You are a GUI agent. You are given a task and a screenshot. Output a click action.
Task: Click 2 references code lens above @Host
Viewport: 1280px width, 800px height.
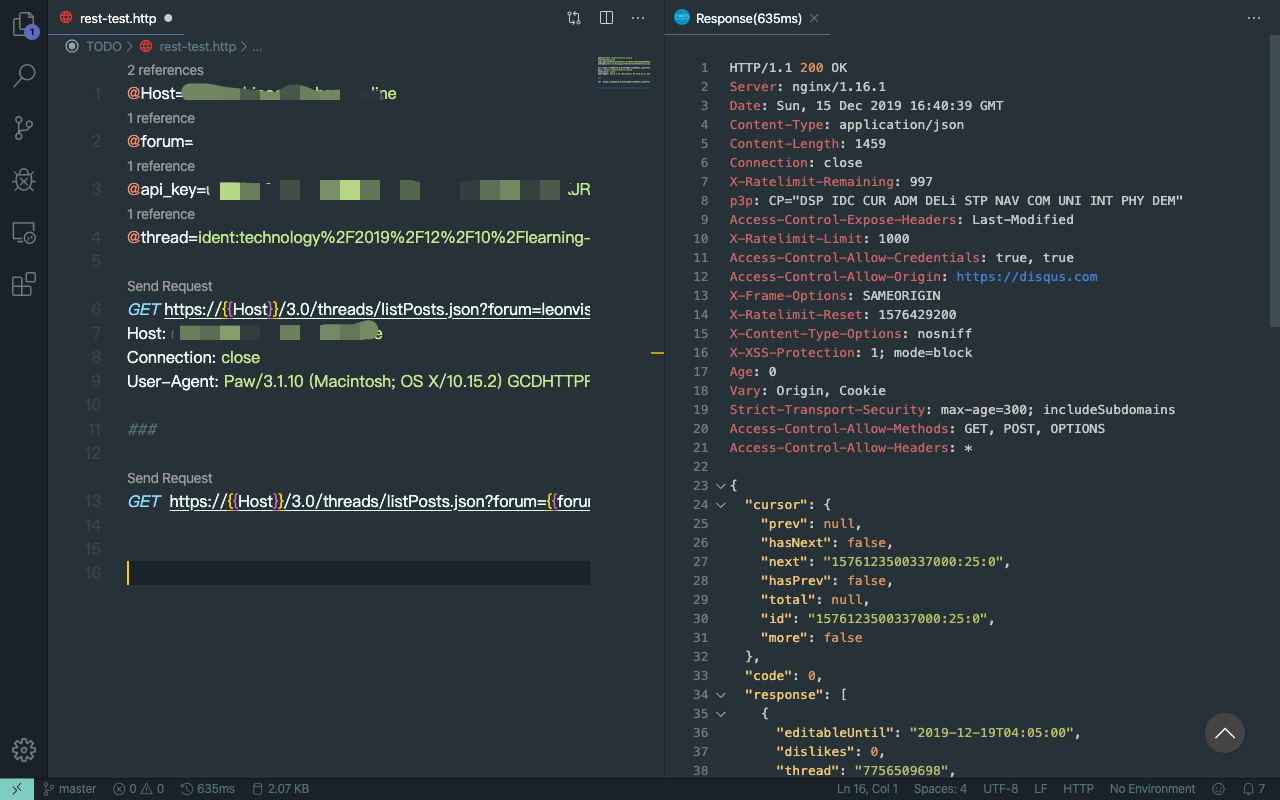click(x=165, y=70)
